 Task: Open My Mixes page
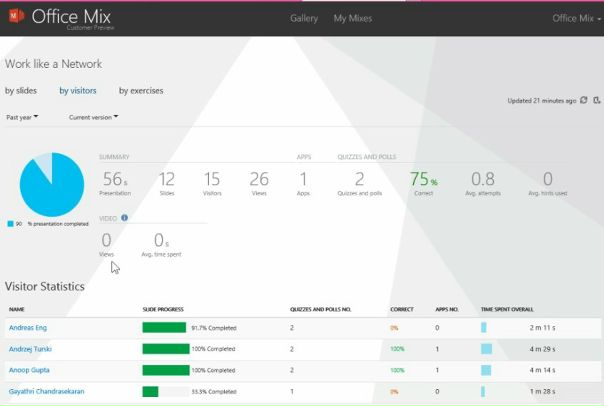click(x=353, y=18)
